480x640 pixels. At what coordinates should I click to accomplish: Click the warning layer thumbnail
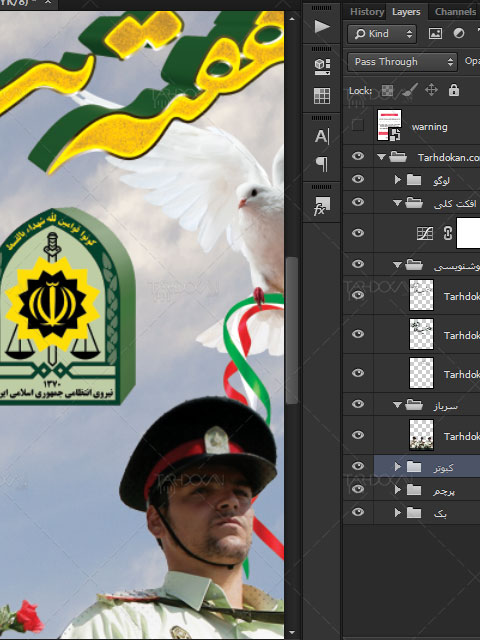389,125
